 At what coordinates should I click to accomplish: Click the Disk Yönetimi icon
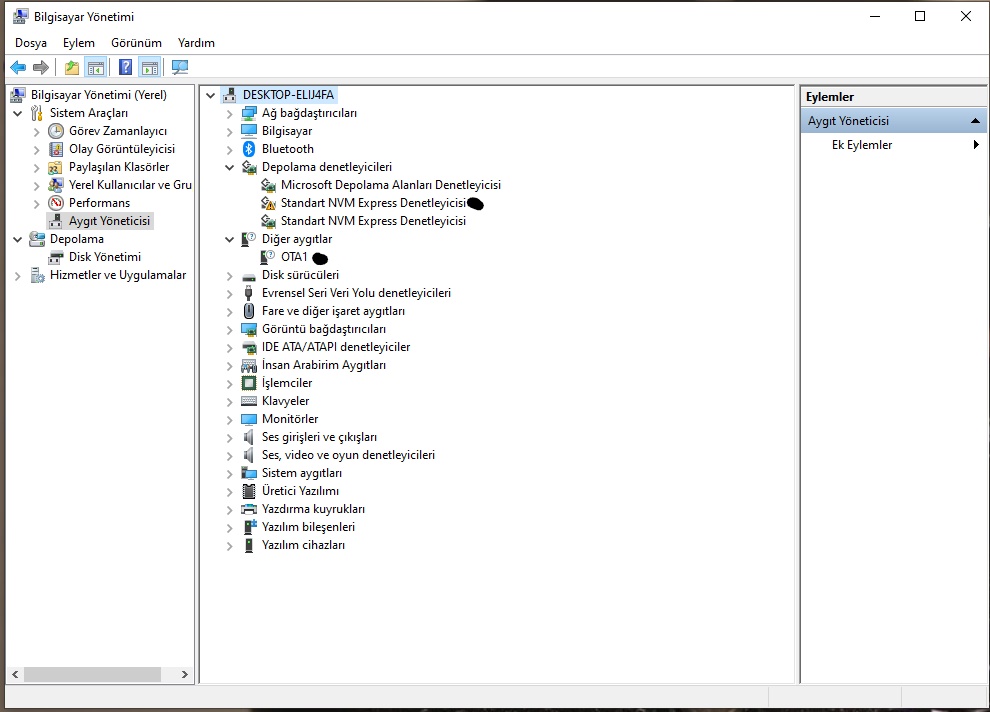(56, 257)
